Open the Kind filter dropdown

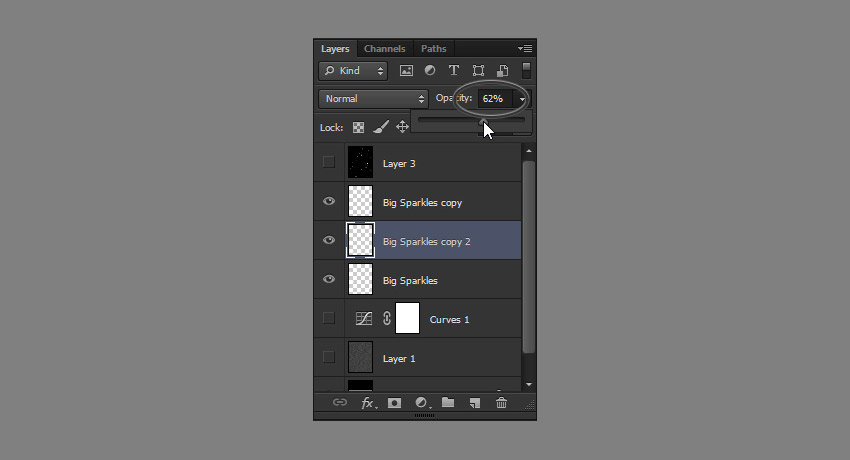(x=353, y=71)
